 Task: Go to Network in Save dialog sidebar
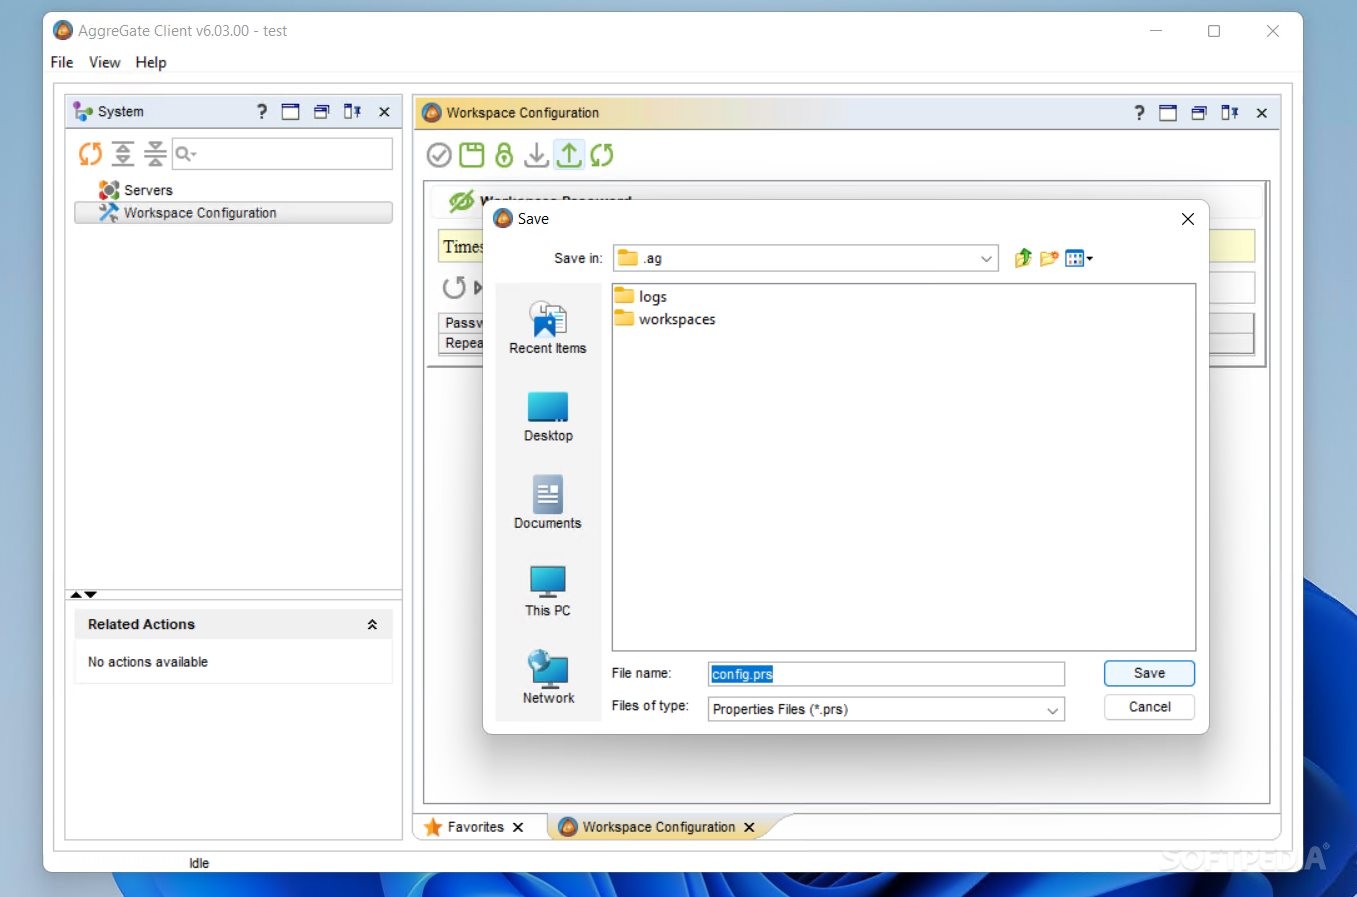548,677
